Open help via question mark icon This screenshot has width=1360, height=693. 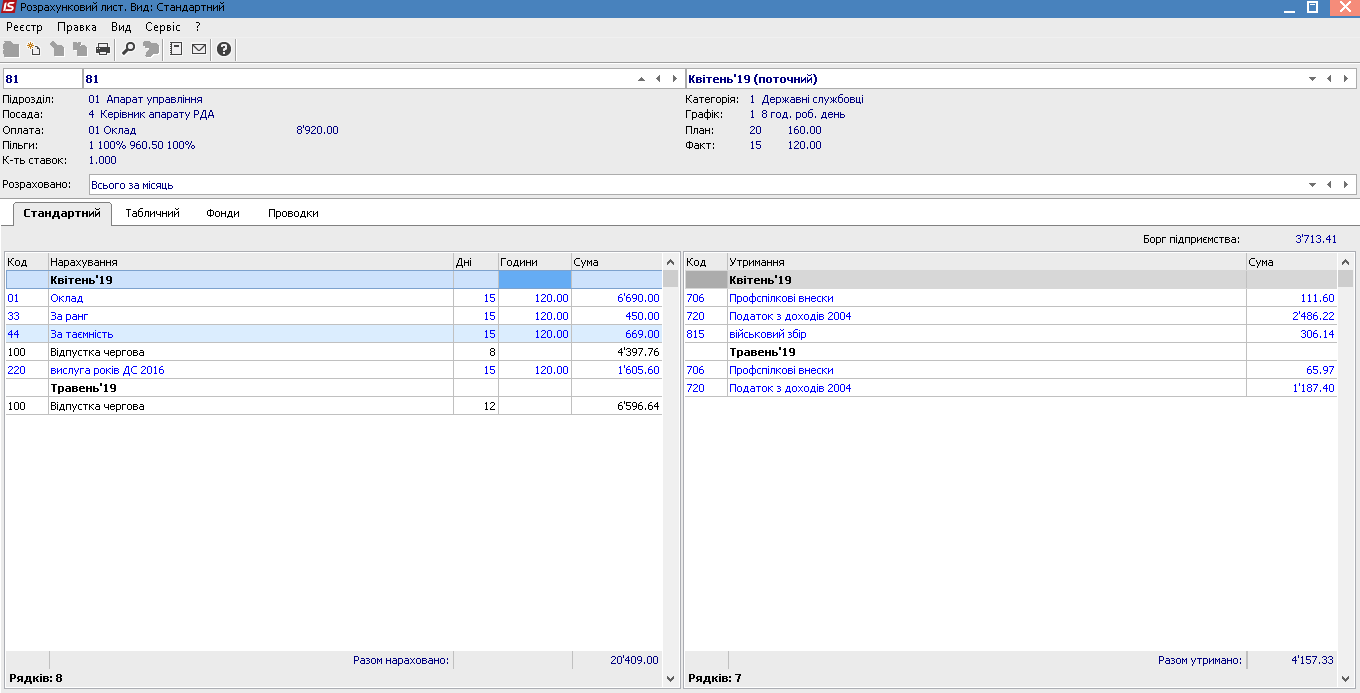pyautogui.click(x=224, y=49)
